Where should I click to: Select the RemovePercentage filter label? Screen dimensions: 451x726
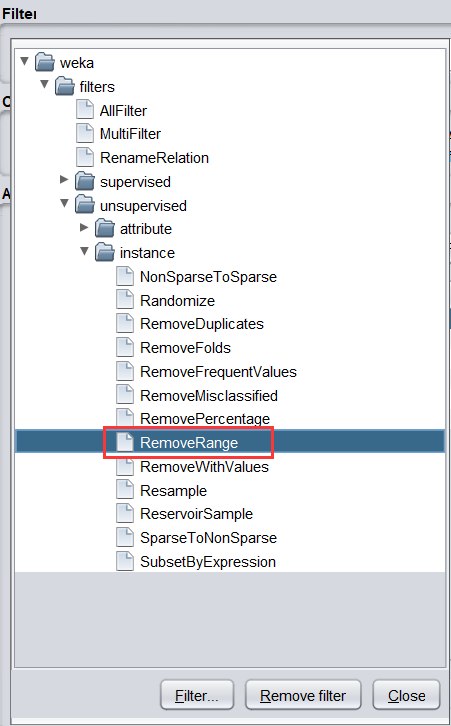click(205, 419)
